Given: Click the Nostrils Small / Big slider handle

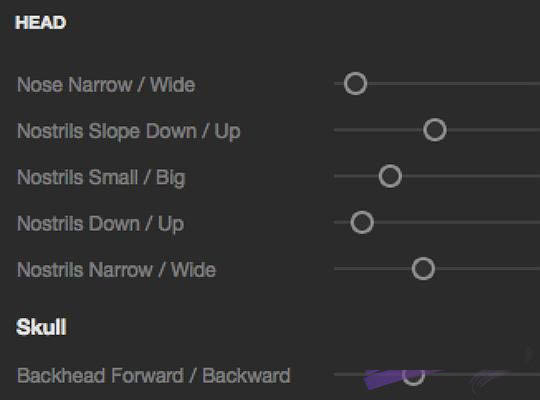Looking at the screenshot, I should 390,176.
